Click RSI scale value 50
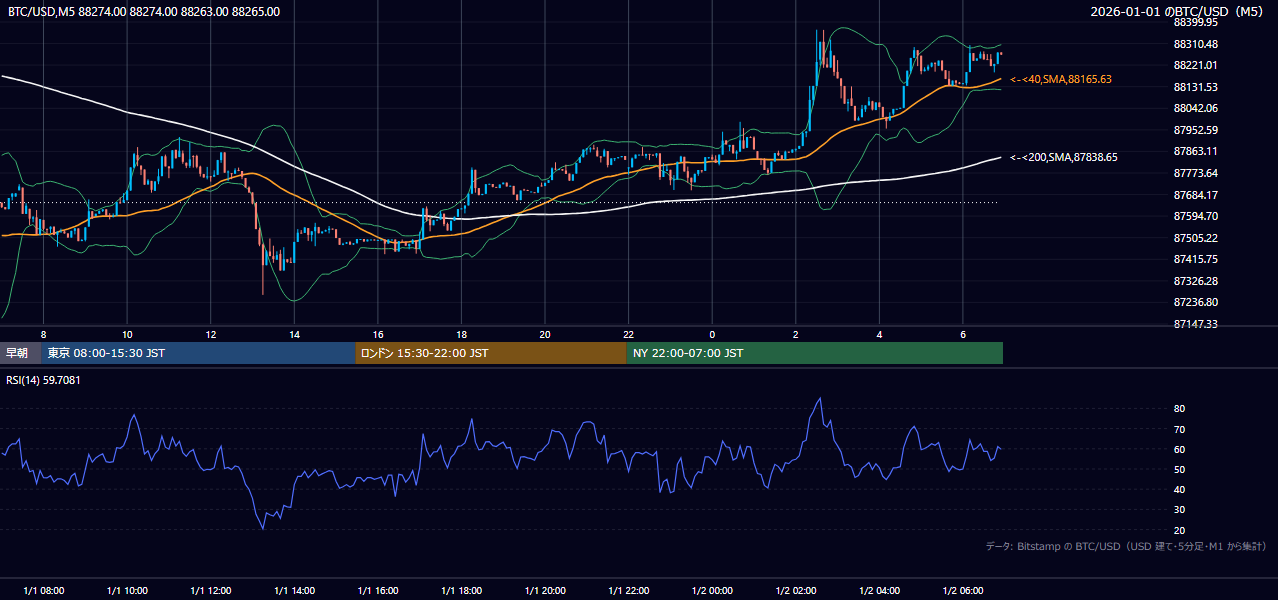This screenshot has width=1278, height=600. (x=1179, y=469)
